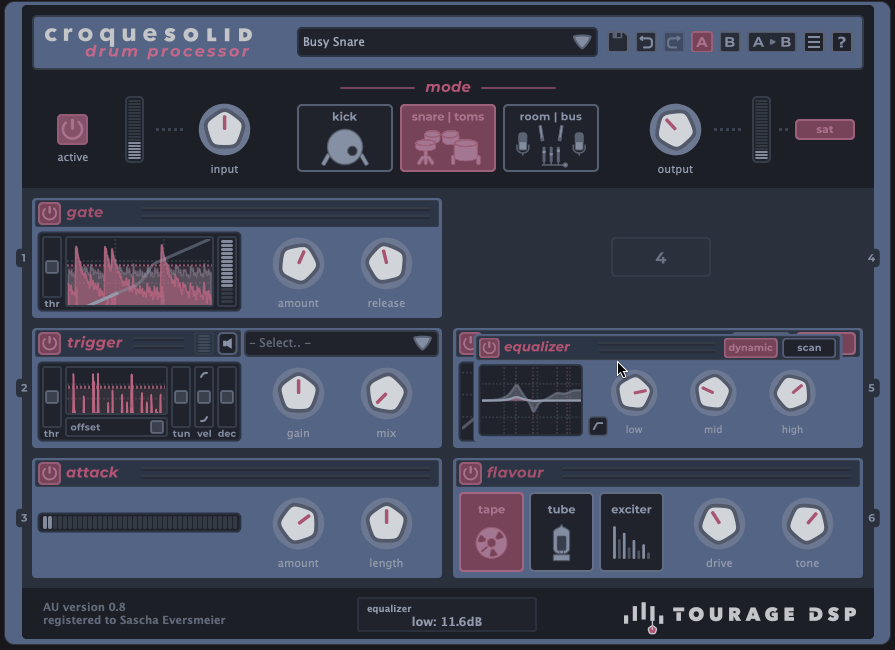Toggle equalizer dynamic mode
The height and width of the screenshot is (650, 895).
coord(751,348)
